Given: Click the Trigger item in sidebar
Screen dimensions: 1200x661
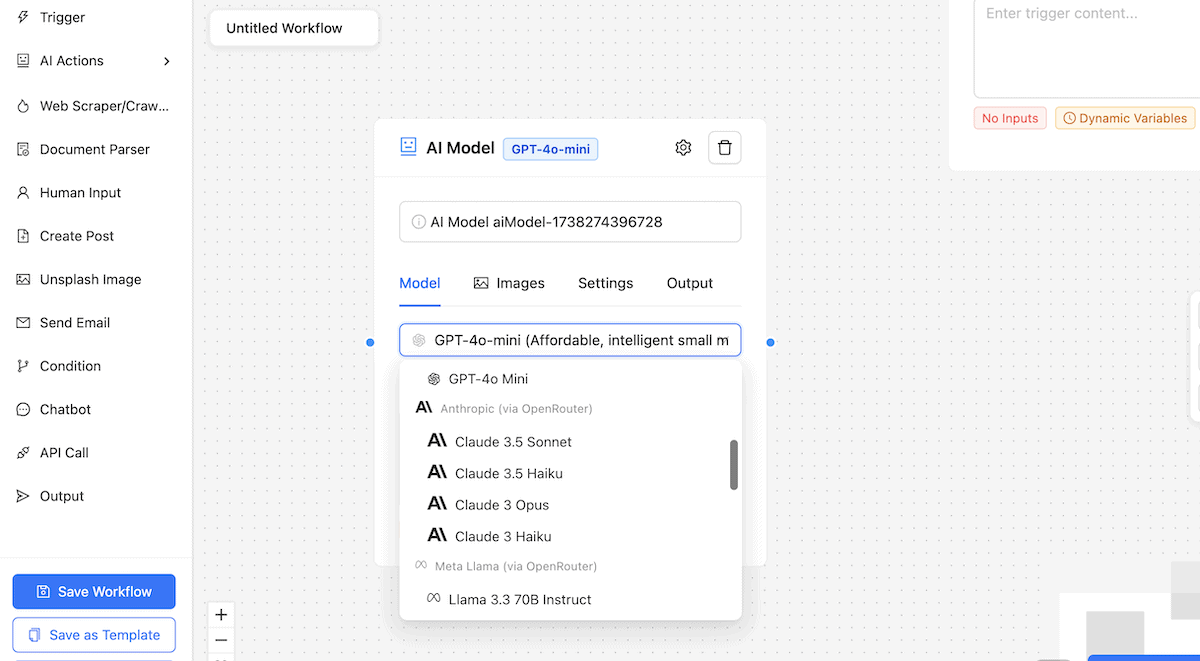Looking at the screenshot, I should (x=96, y=18).
